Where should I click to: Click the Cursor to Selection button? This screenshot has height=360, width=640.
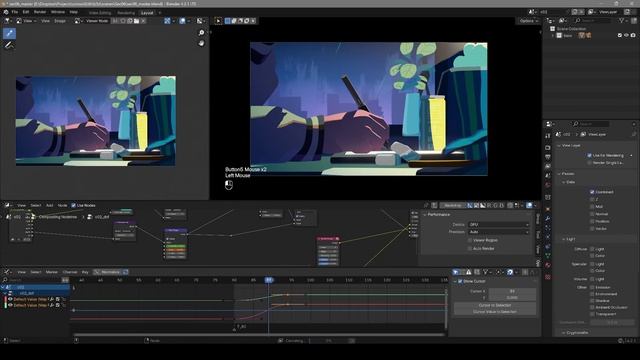(x=495, y=305)
